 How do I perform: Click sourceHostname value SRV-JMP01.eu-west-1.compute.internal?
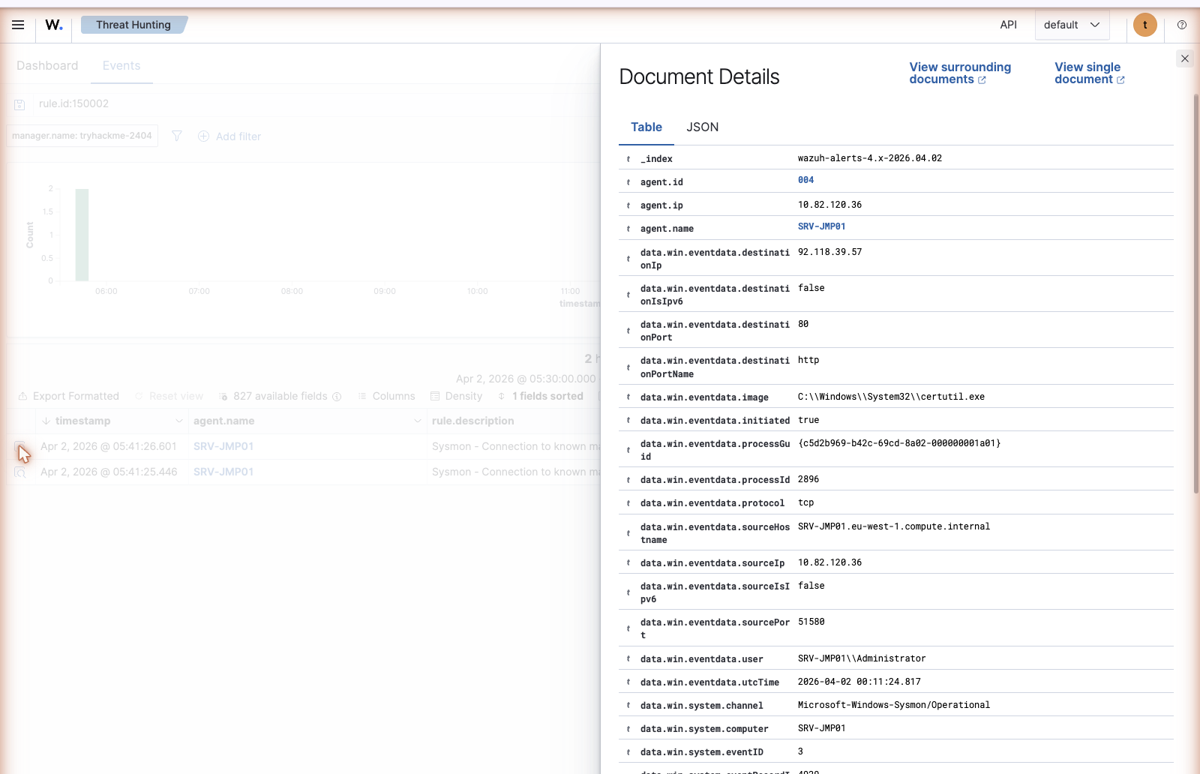(x=894, y=526)
